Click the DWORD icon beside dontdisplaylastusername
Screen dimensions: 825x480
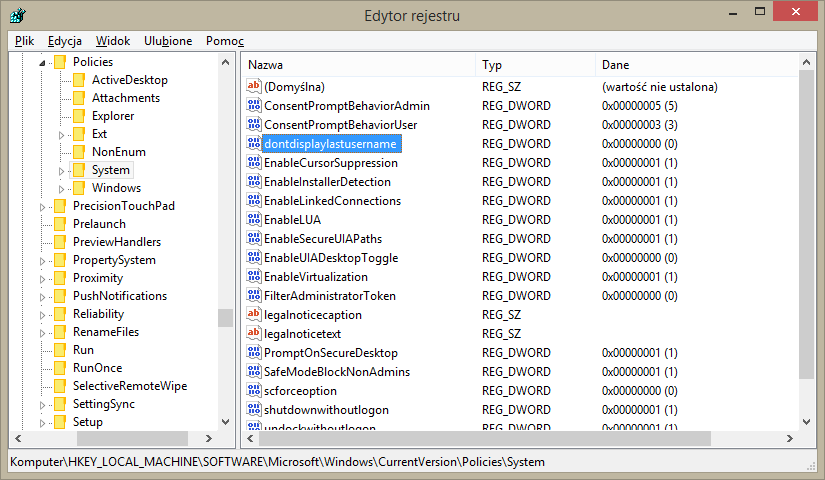[254, 143]
